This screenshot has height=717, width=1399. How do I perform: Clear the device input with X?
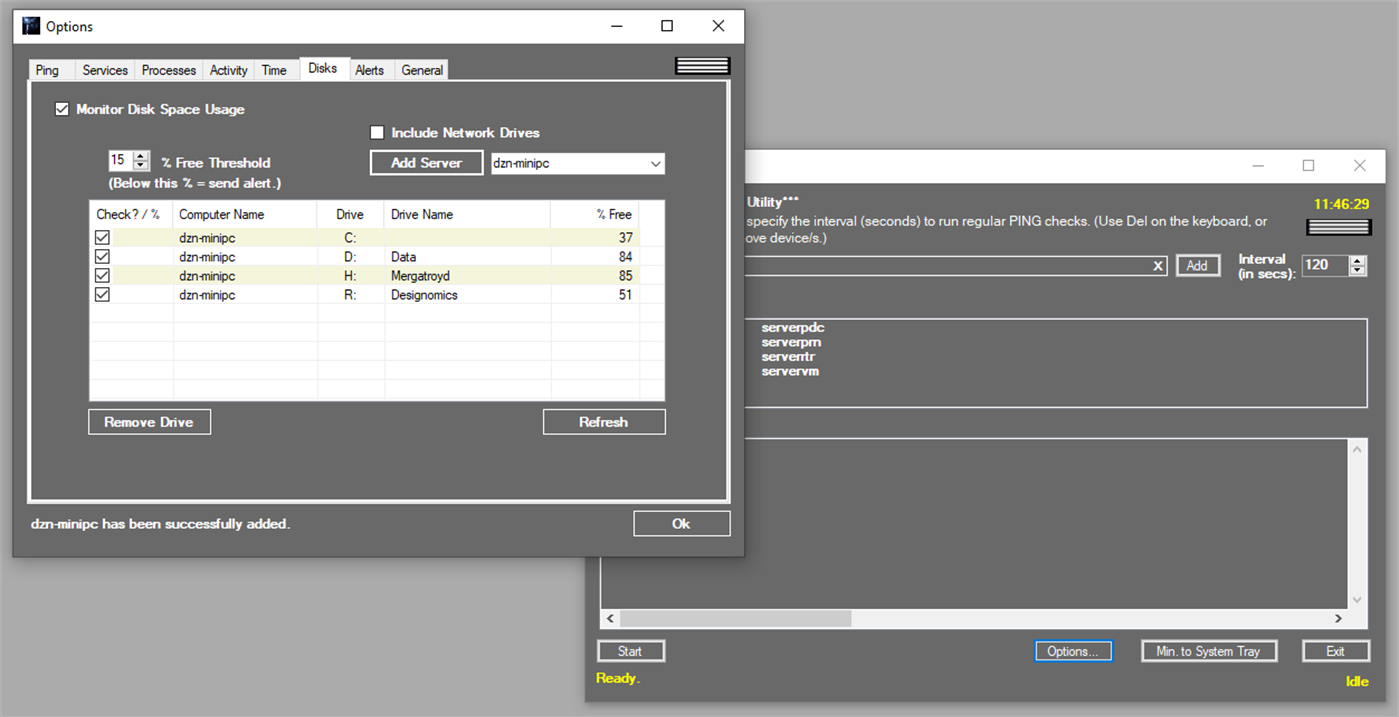point(1158,266)
